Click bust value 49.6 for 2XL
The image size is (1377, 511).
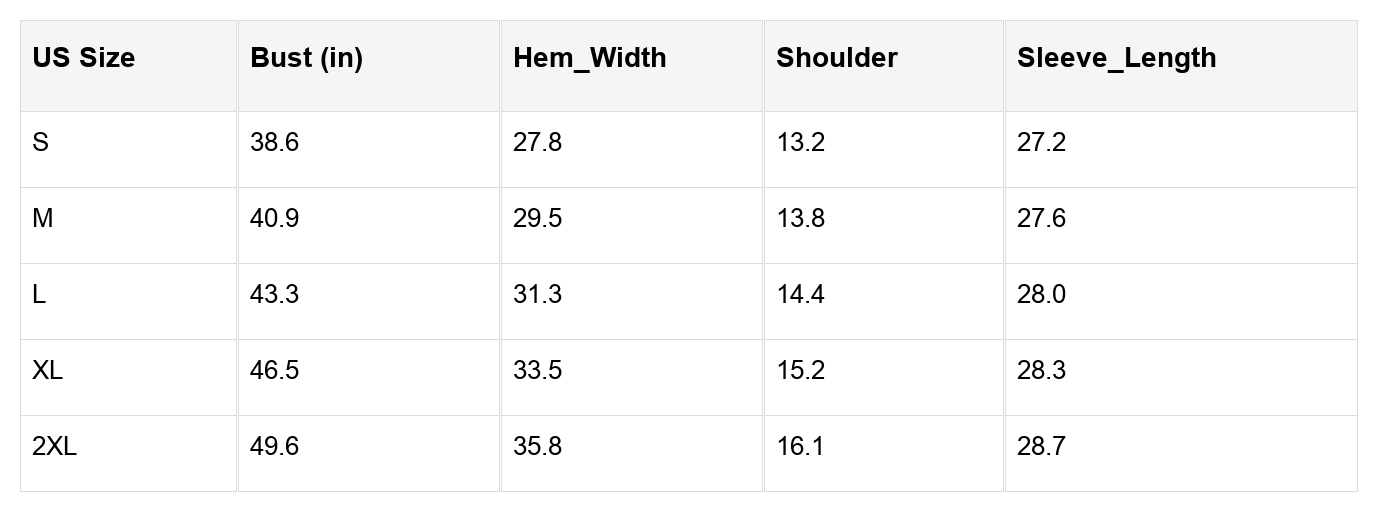(274, 447)
